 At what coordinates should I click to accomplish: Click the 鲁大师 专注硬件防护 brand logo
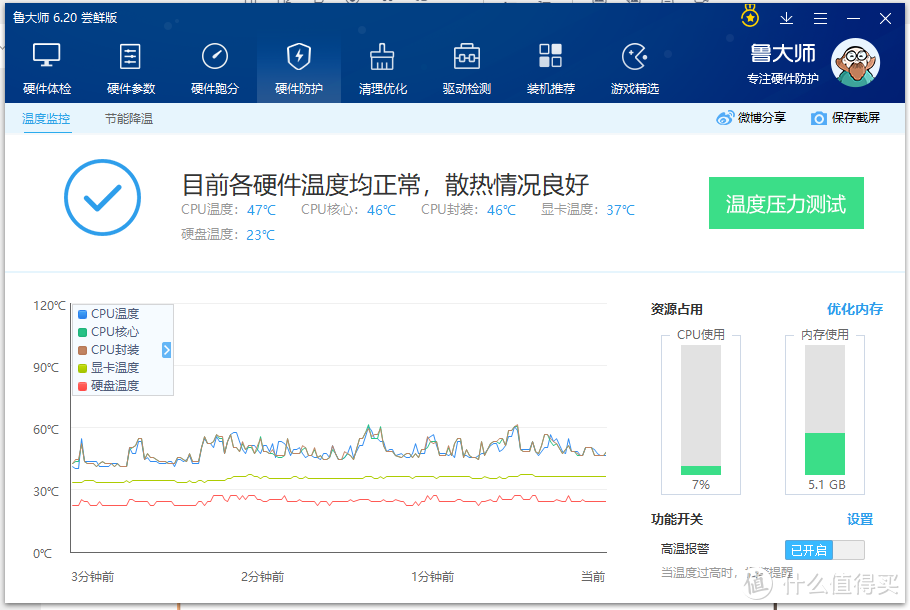[782, 63]
